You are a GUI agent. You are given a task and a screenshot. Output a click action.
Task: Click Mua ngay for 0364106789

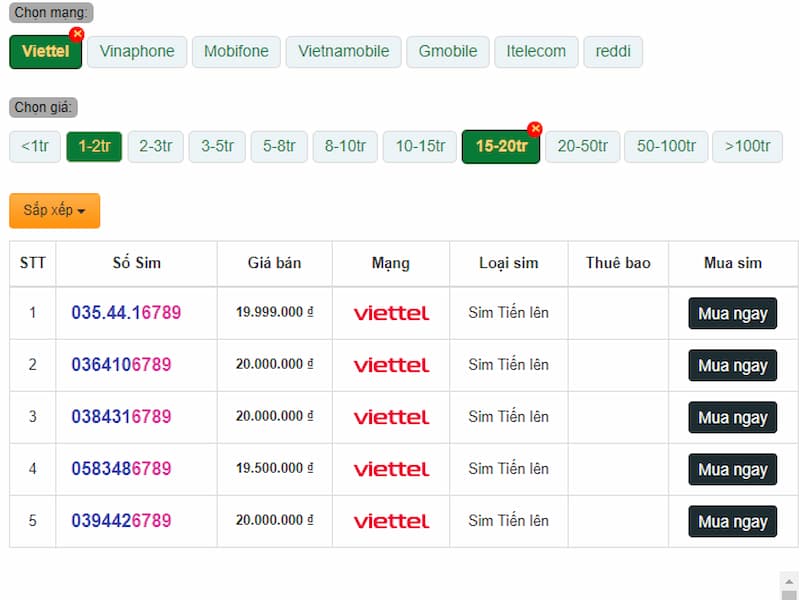tap(733, 365)
